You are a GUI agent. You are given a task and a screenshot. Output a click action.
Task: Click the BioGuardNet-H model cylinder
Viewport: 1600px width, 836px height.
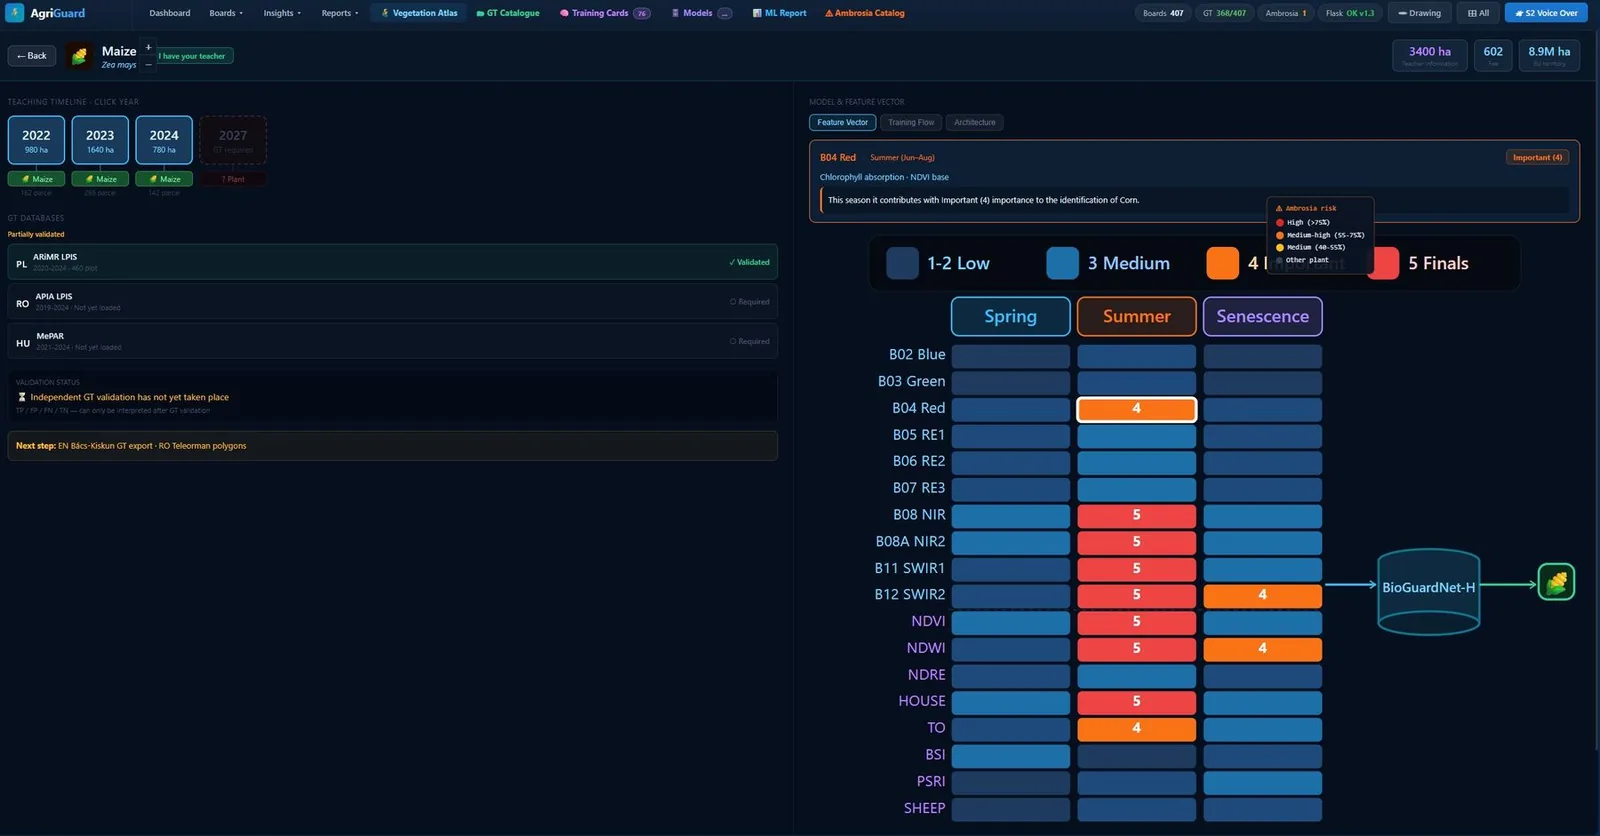1428,590
